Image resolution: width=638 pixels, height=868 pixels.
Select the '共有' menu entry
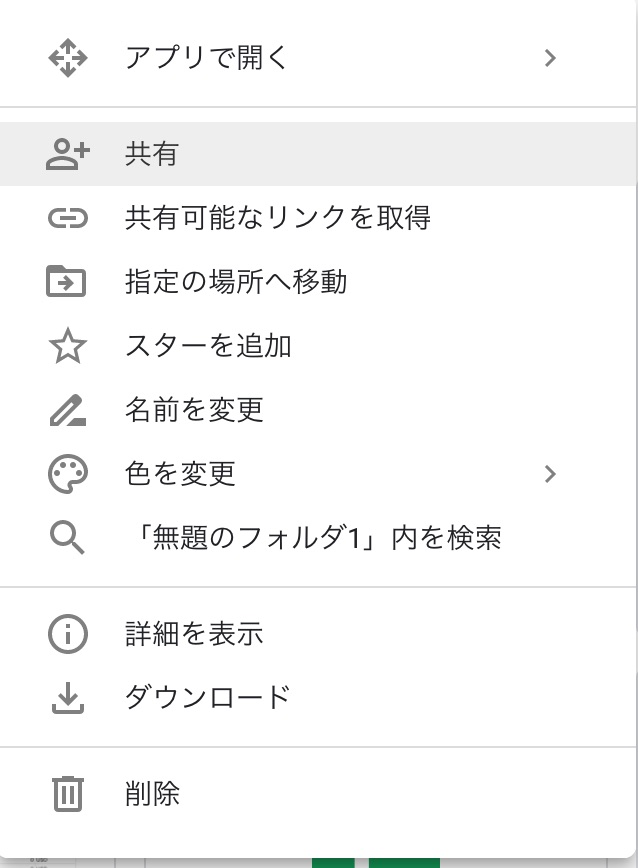pyautogui.click(x=152, y=154)
